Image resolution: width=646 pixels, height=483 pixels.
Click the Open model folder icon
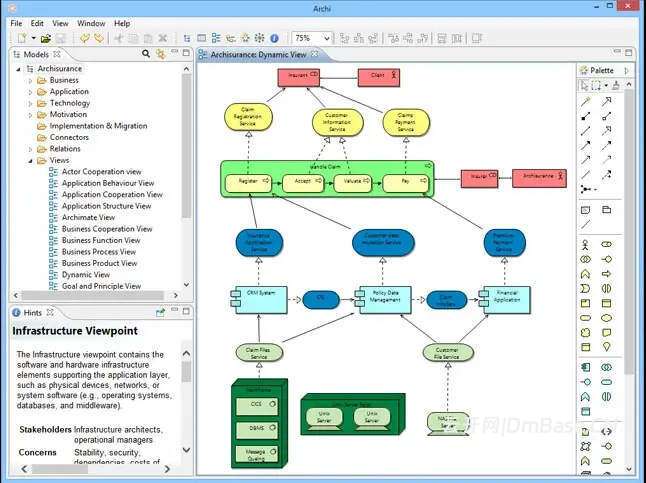coord(45,39)
